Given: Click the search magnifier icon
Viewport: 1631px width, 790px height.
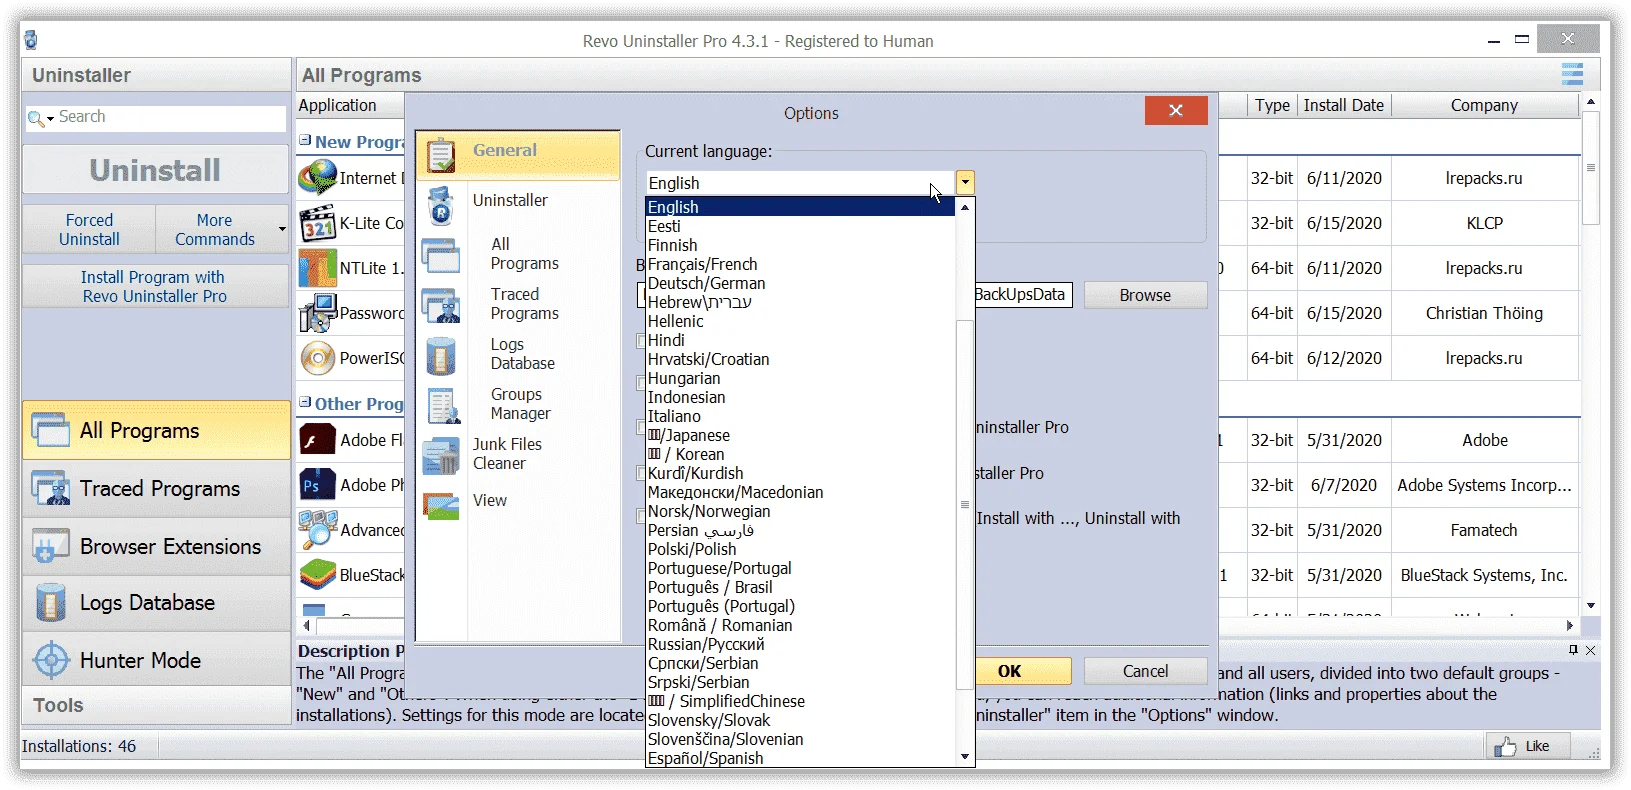Looking at the screenshot, I should (x=36, y=119).
